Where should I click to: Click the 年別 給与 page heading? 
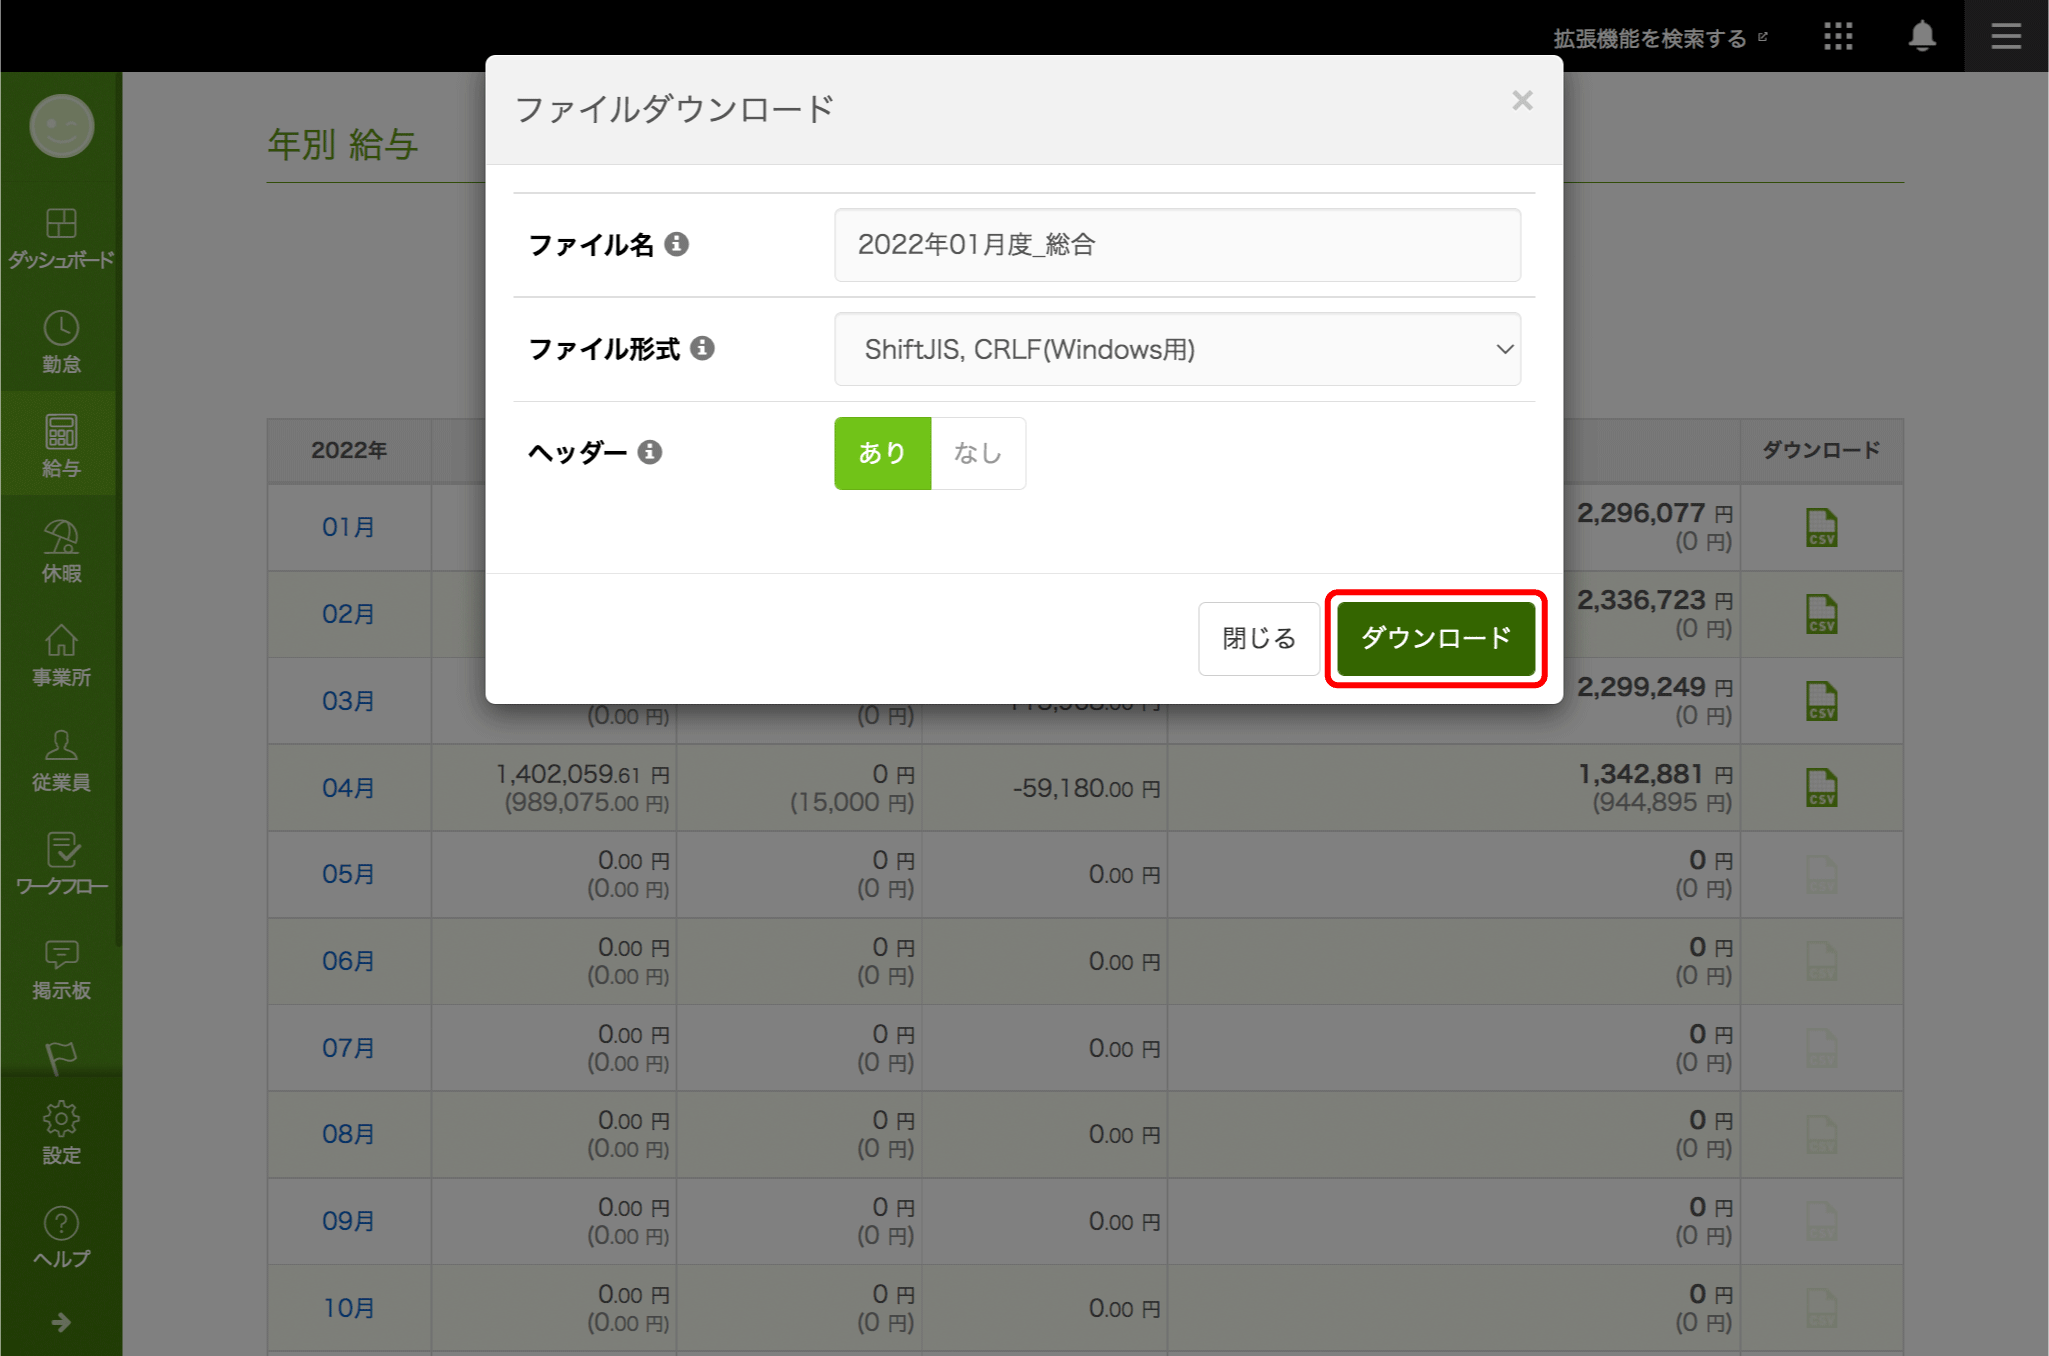click(343, 145)
